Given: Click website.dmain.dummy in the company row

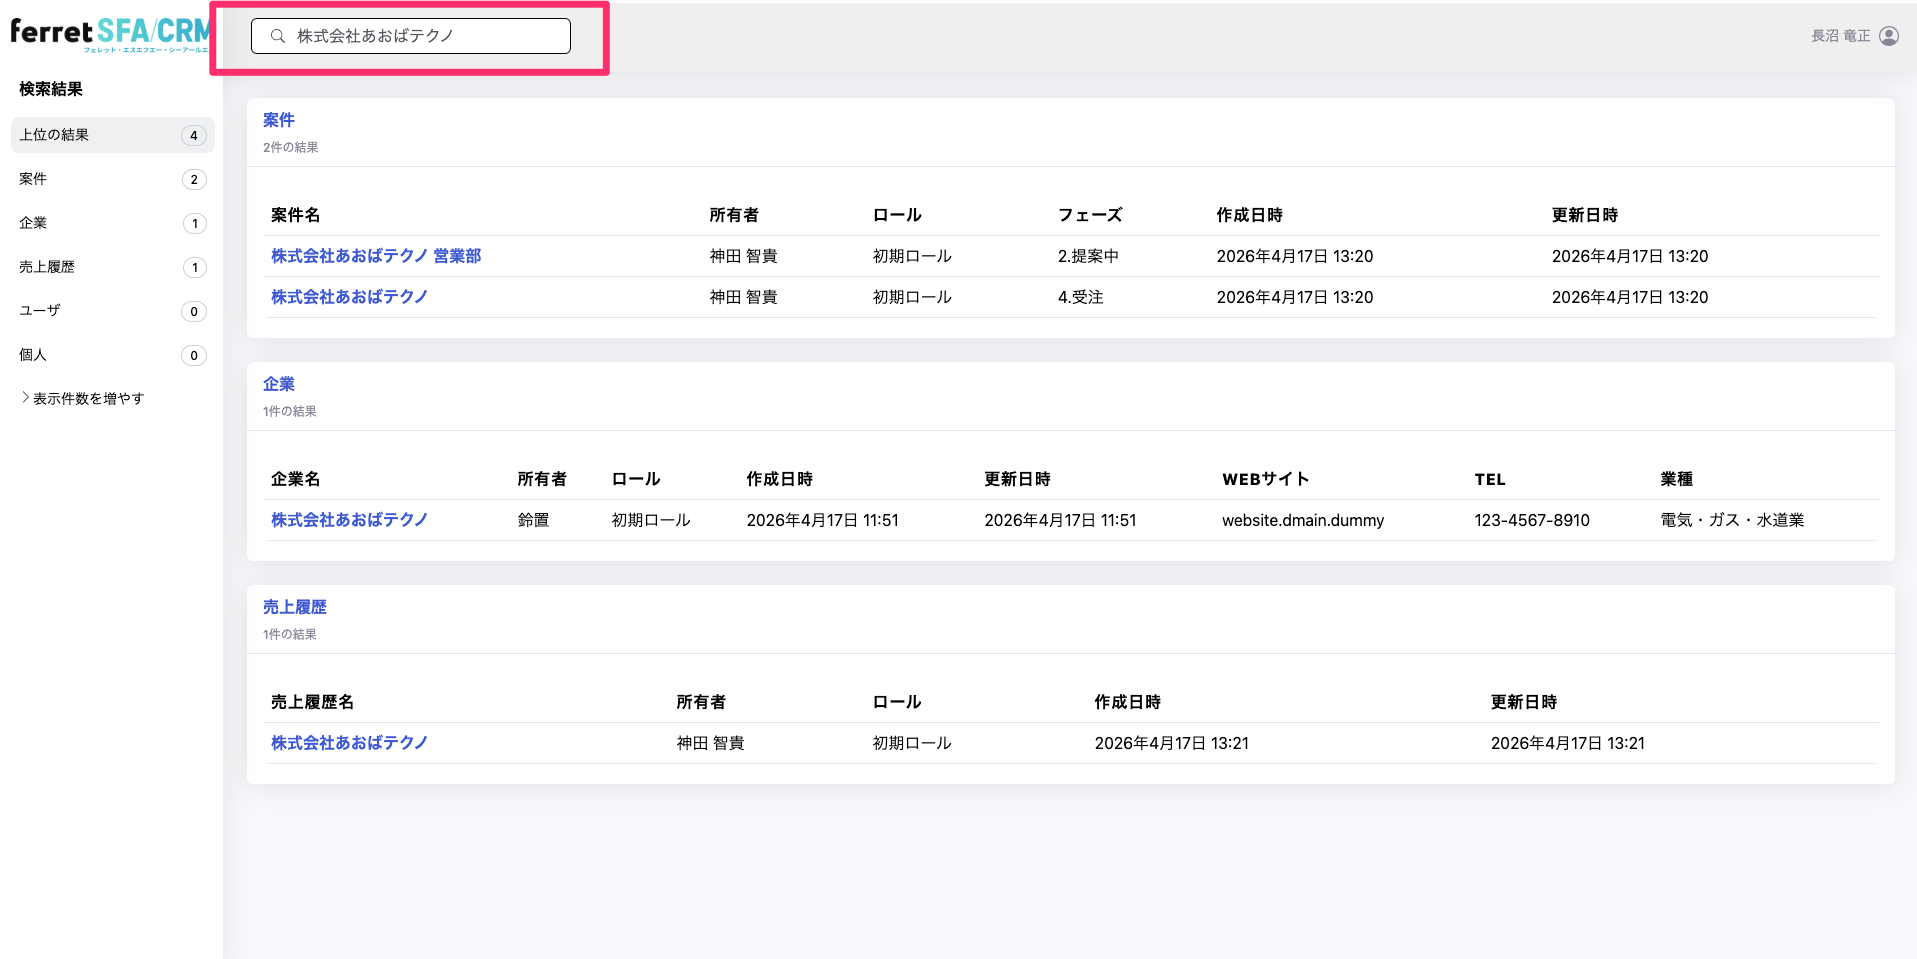Looking at the screenshot, I should tap(1303, 520).
